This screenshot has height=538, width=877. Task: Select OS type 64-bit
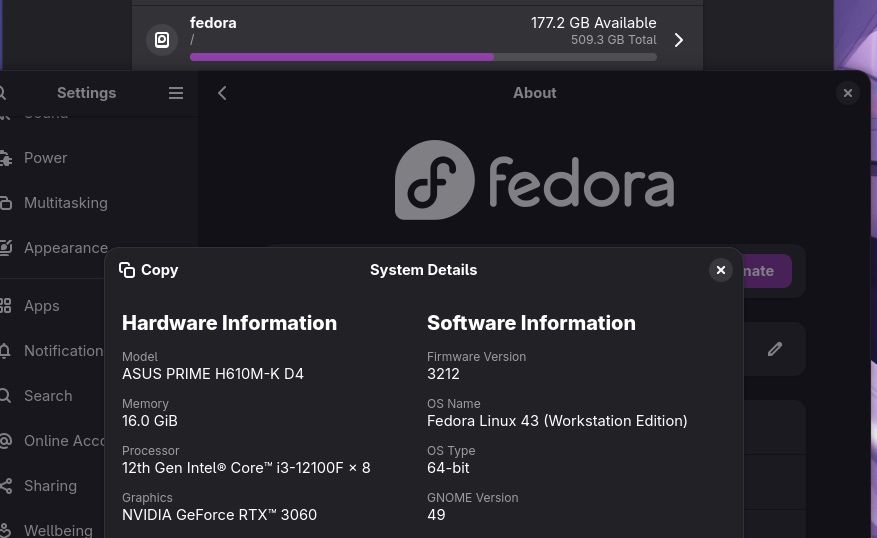click(x=448, y=468)
